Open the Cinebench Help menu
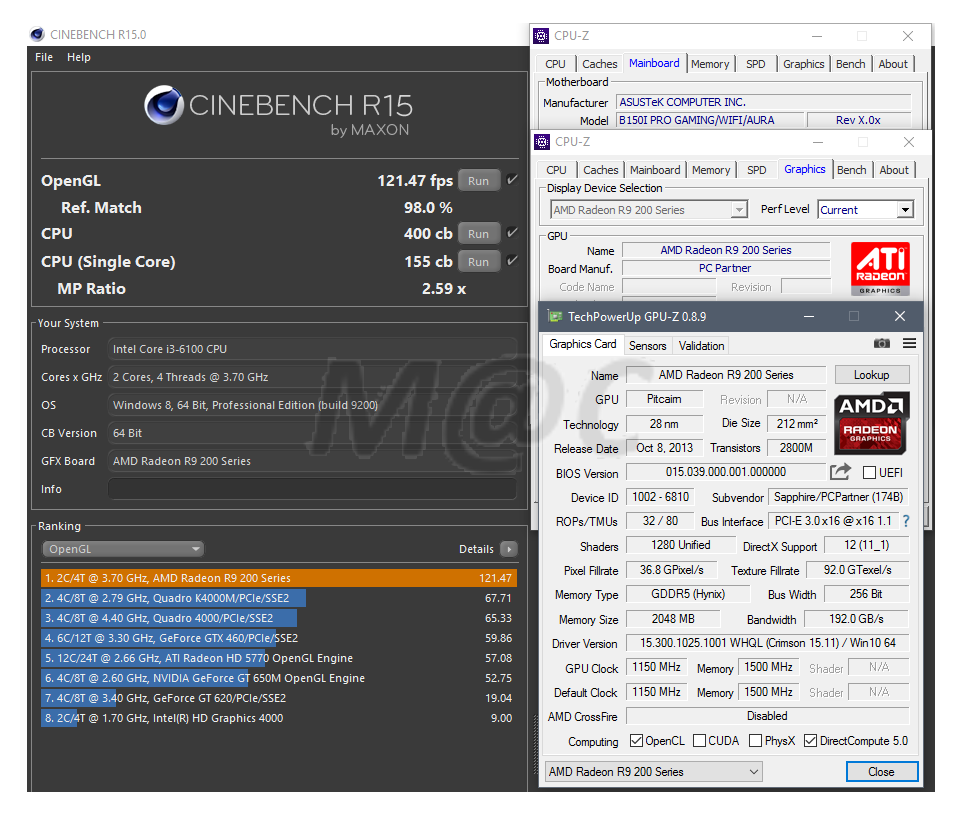 click(x=79, y=57)
